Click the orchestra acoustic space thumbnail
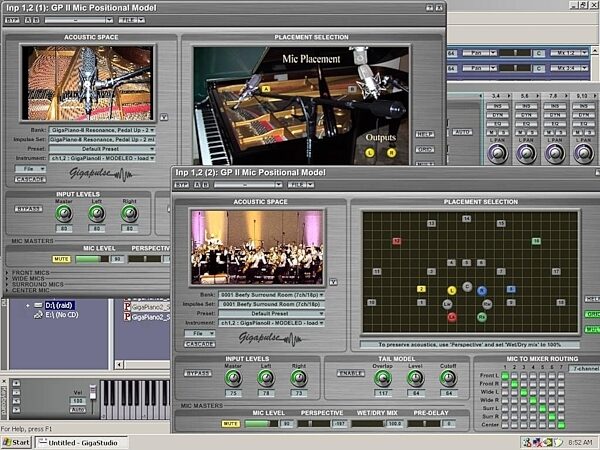 tap(257, 248)
